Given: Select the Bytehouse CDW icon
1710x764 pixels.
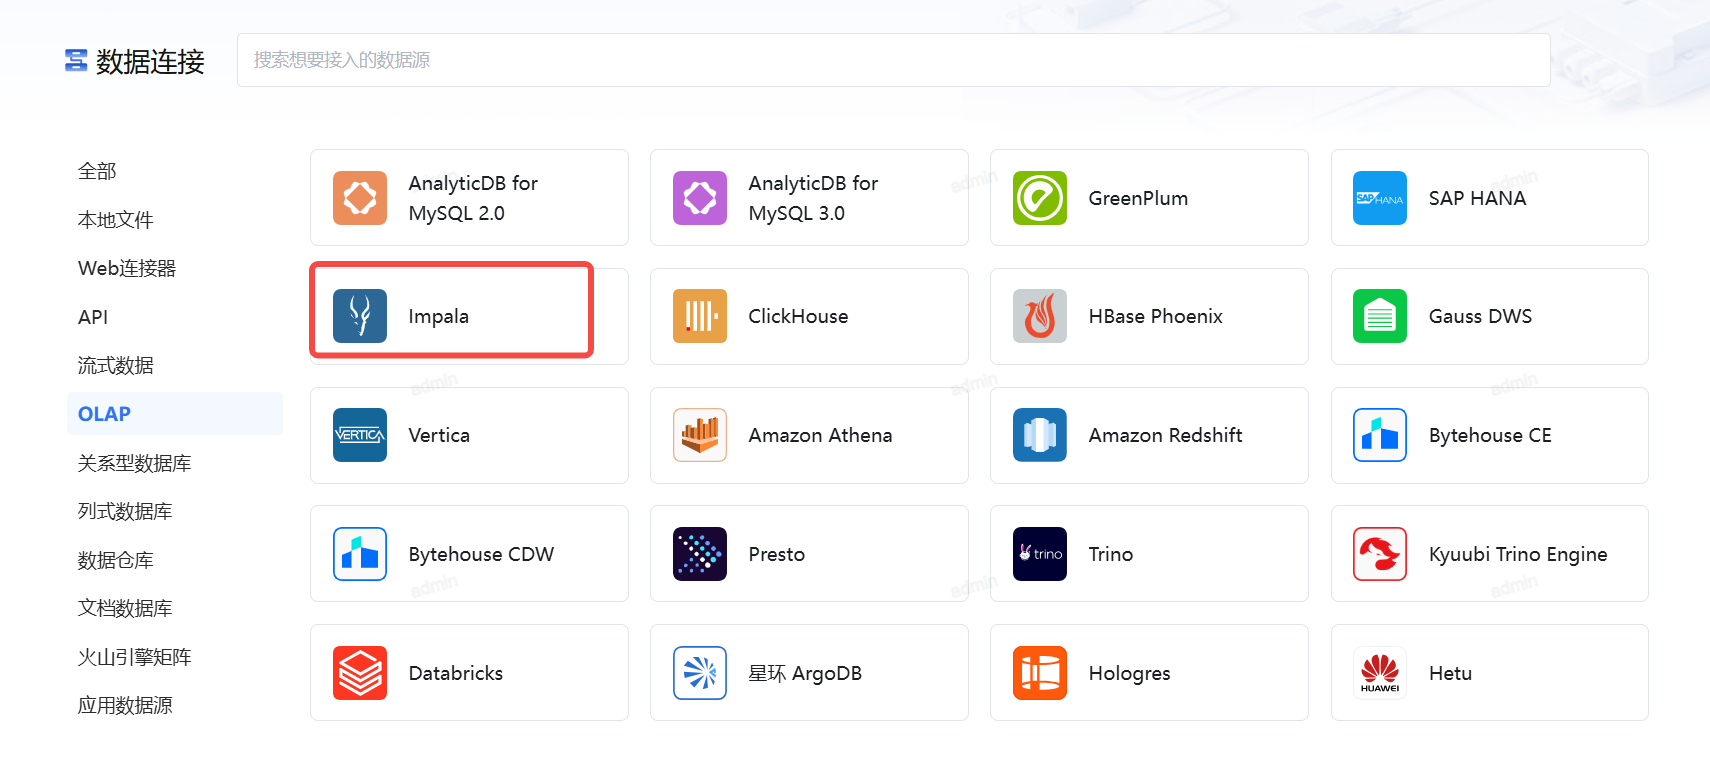Looking at the screenshot, I should 360,554.
